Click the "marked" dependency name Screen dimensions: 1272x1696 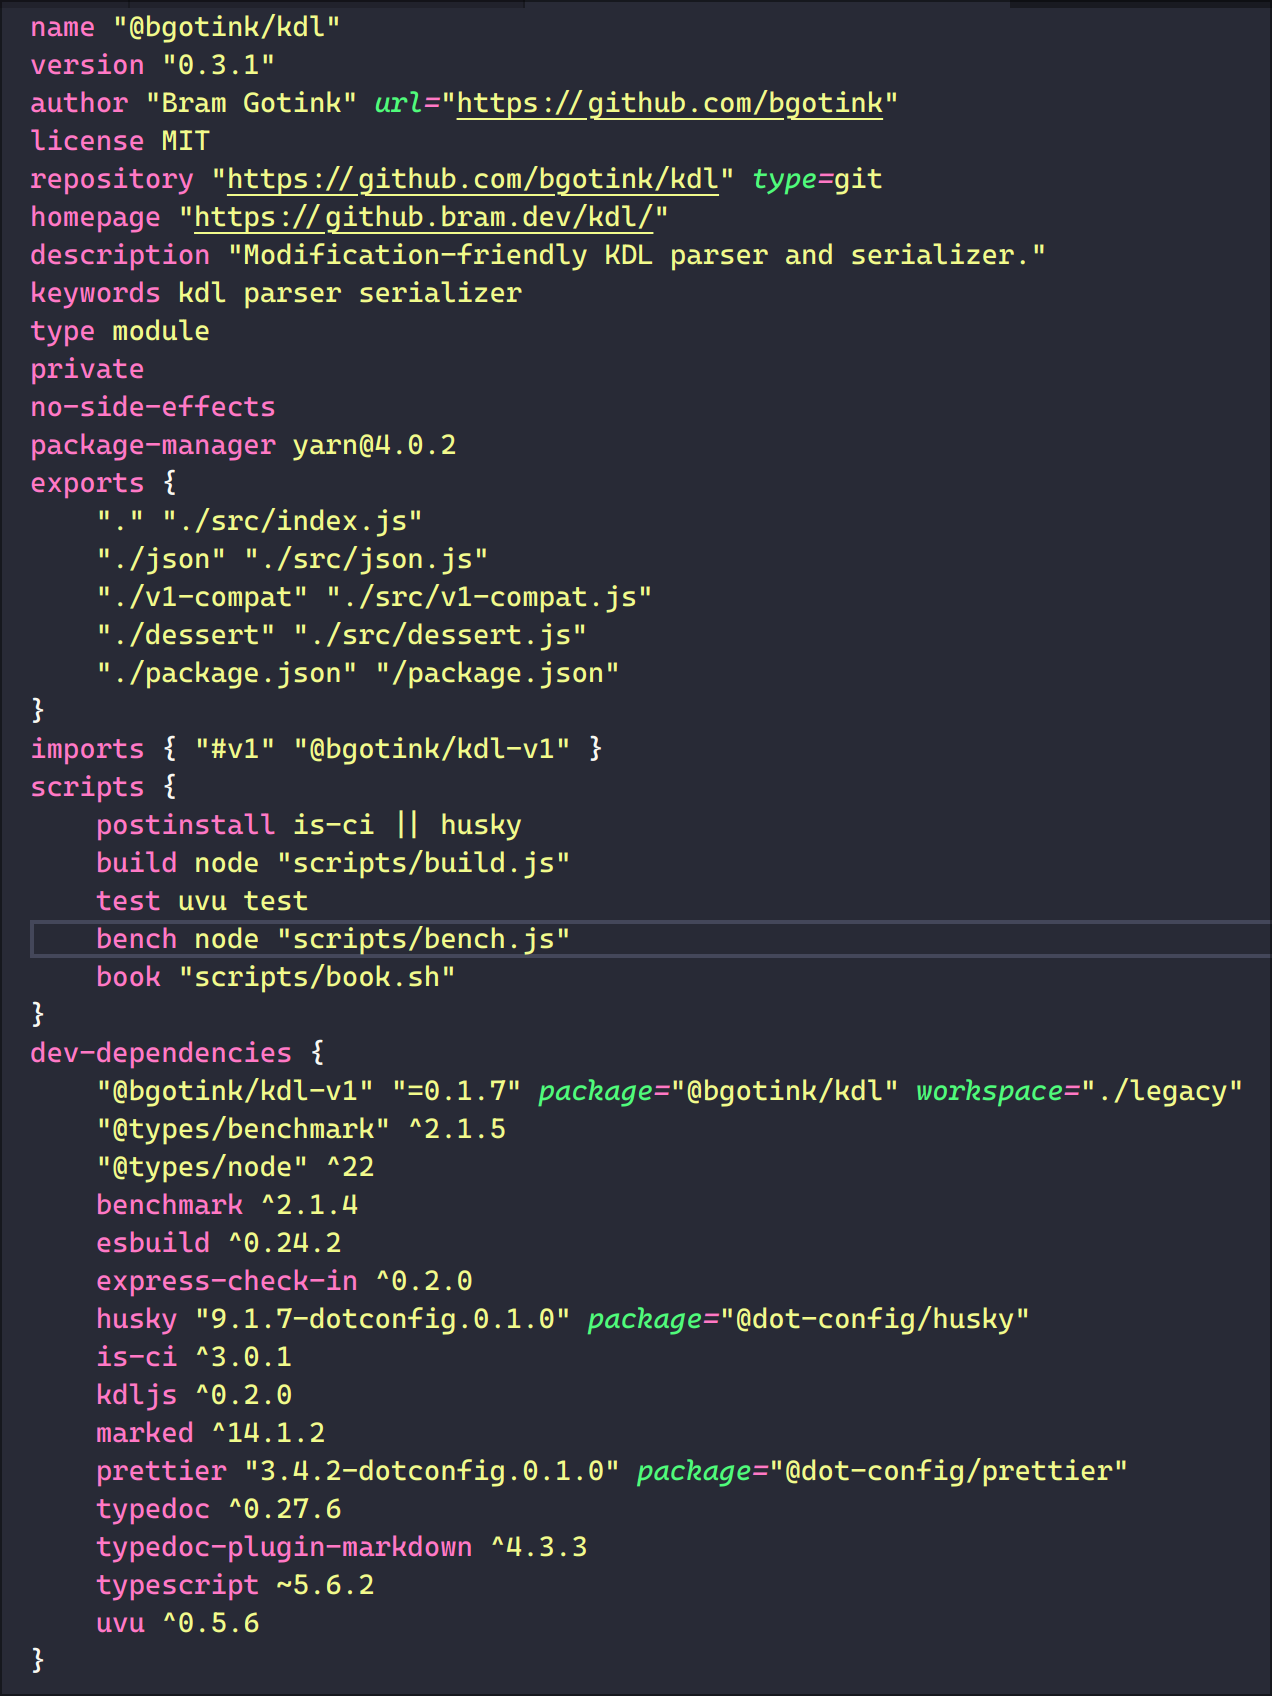(x=144, y=1433)
